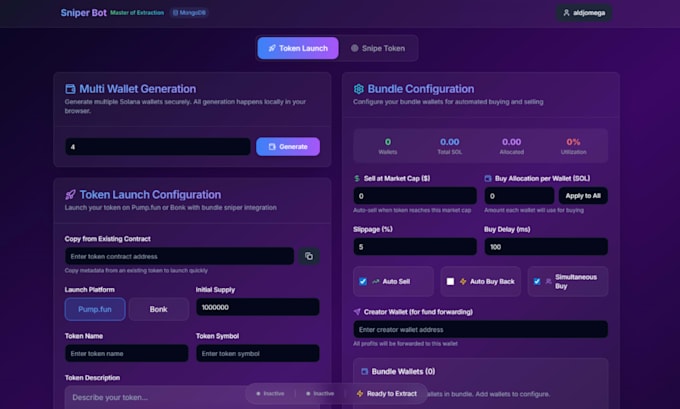
Task: Open the Token Launch tab
Action: (298, 48)
